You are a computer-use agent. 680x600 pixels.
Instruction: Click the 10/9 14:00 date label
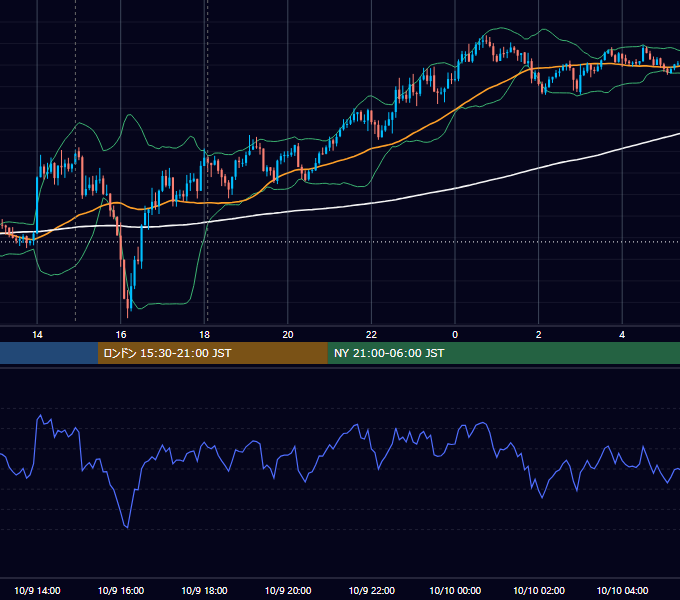point(37,590)
